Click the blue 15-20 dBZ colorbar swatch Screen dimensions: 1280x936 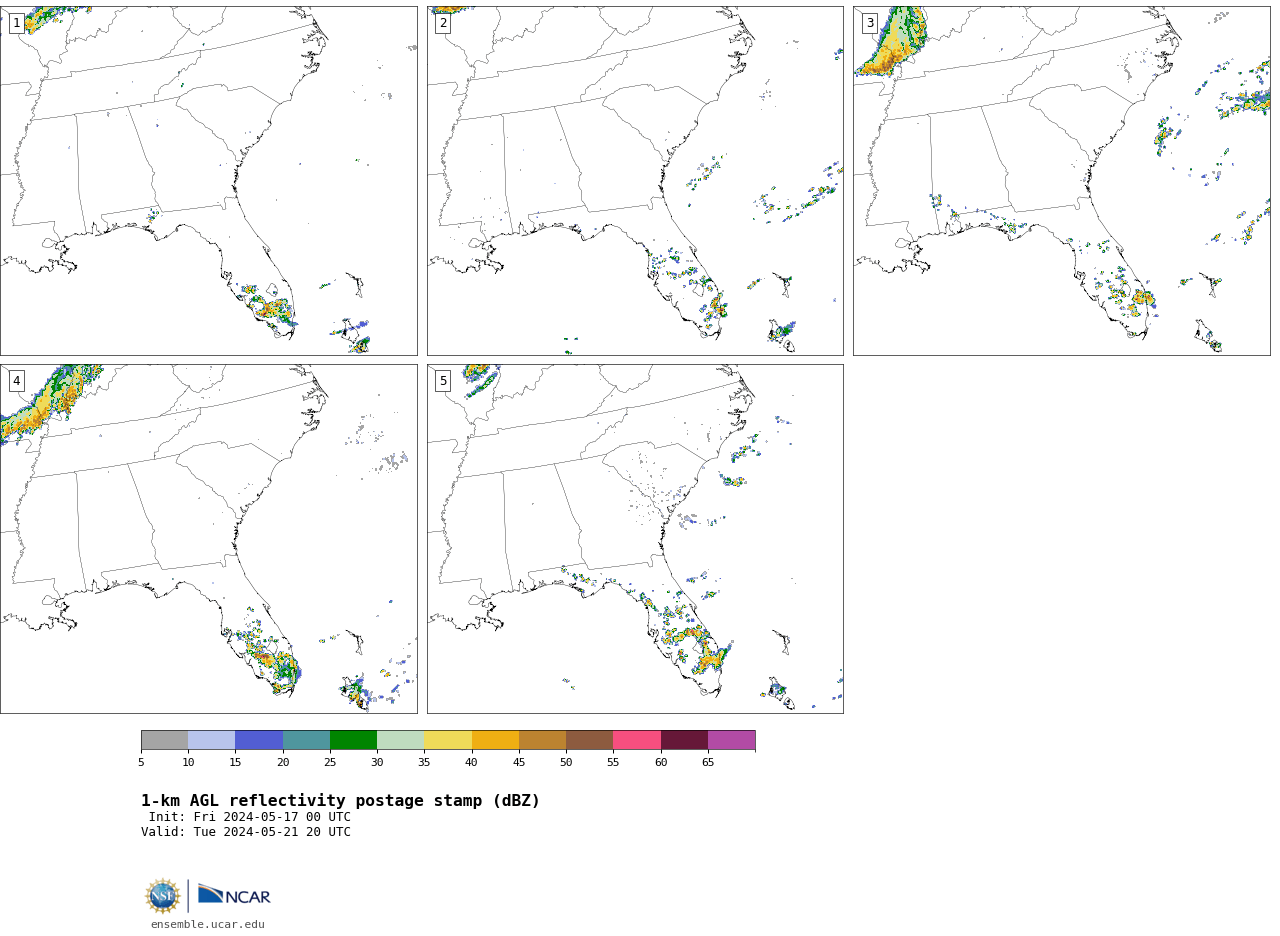coord(259,740)
